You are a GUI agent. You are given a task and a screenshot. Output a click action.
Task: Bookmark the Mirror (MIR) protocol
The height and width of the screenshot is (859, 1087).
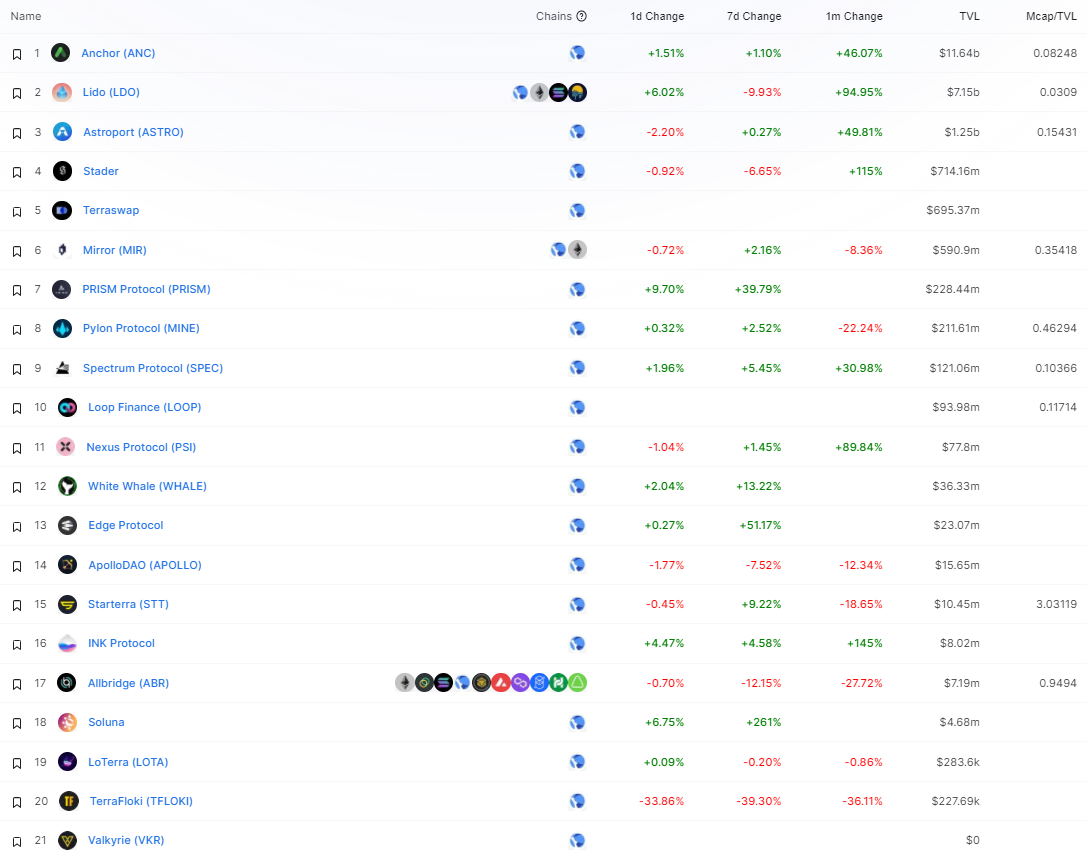click(x=17, y=251)
